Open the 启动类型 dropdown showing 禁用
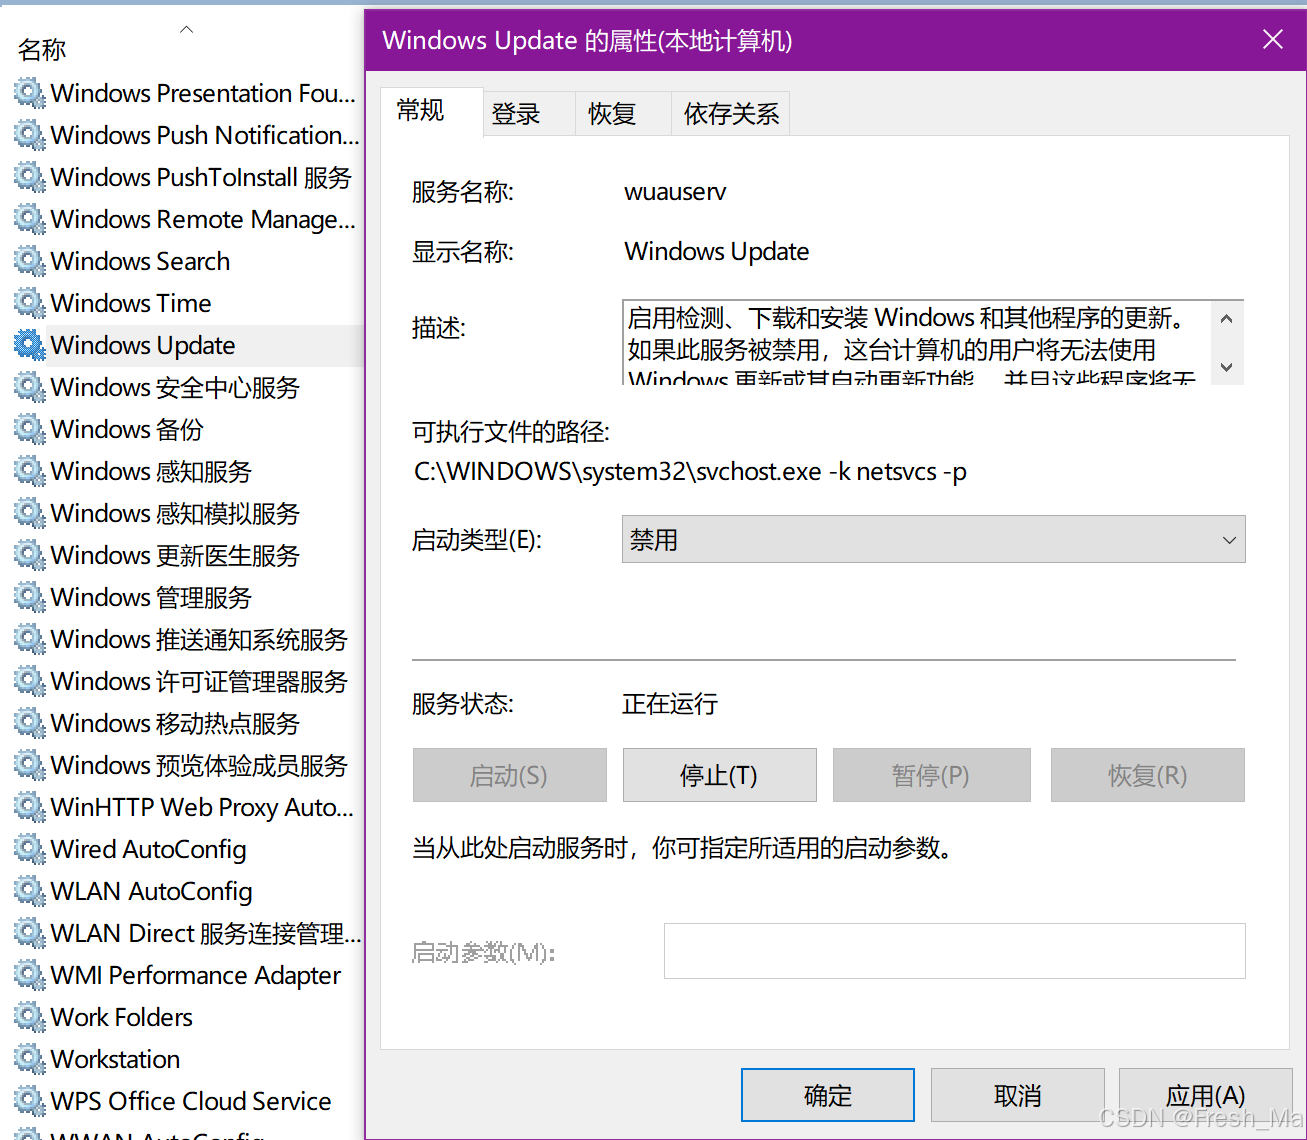Image resolution: width=1307 pixels, height=1140 pixels. (x=933, y=540)
